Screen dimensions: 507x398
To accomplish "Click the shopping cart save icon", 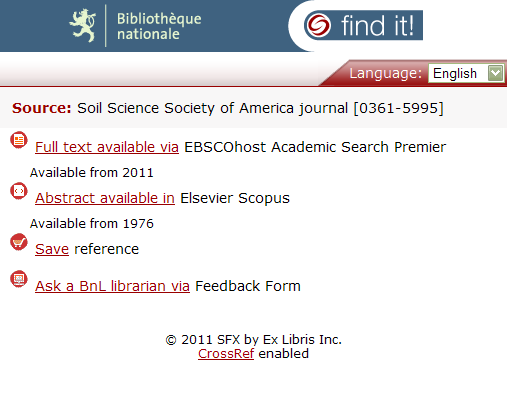I will [x=19, y=242].
